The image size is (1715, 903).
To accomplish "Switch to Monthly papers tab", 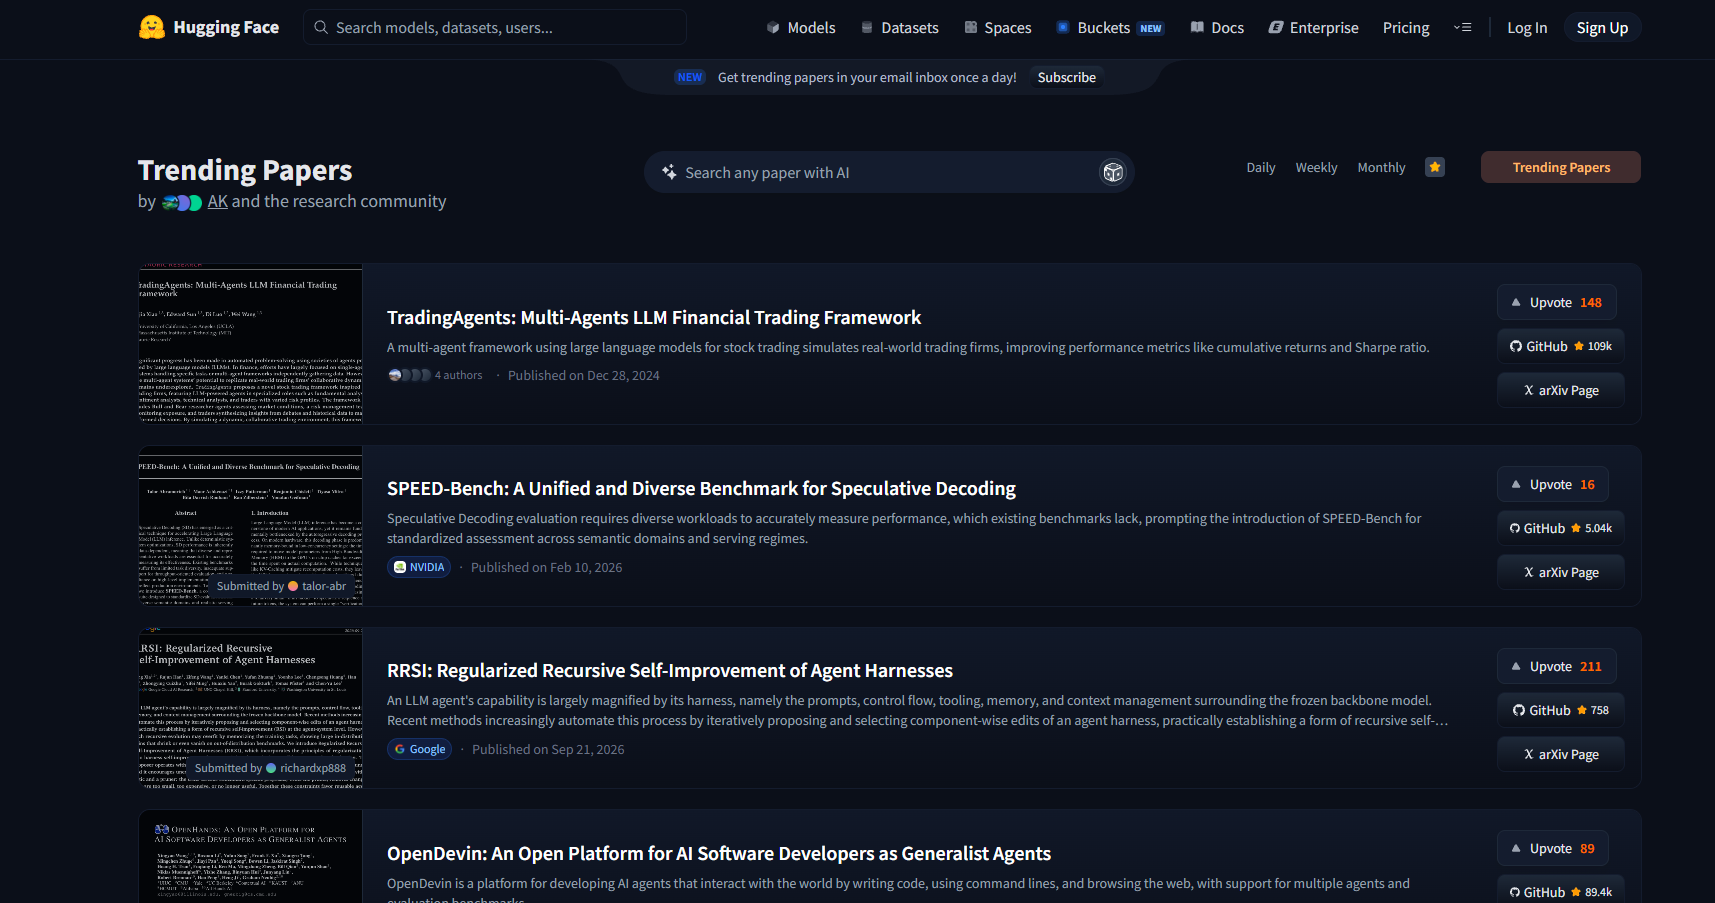I will (1381, 167).
